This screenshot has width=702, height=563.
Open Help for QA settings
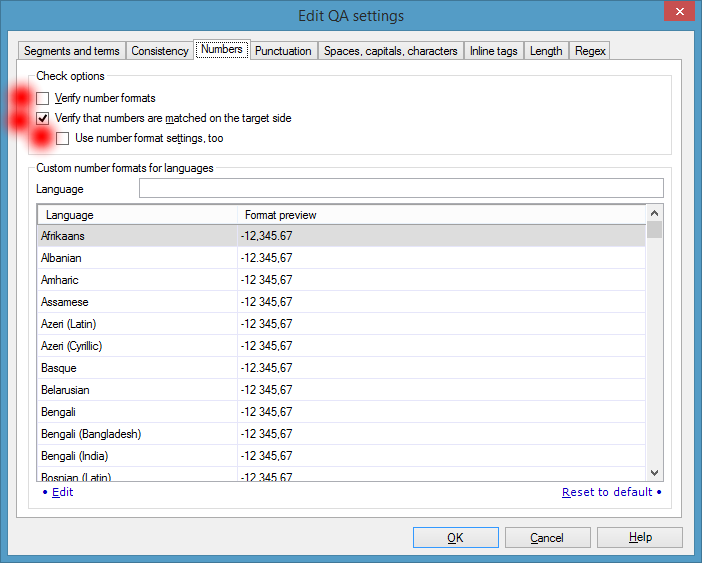[x=640, y=538]
